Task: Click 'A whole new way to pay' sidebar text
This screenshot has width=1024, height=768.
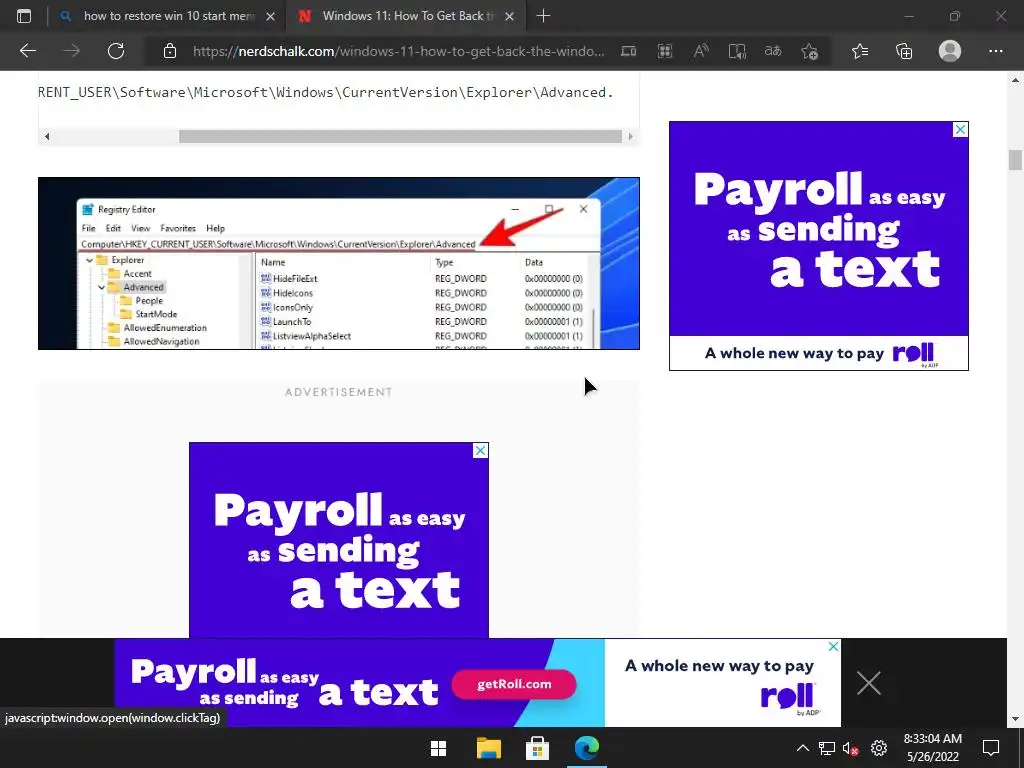Action: click(x=794, y=353)
